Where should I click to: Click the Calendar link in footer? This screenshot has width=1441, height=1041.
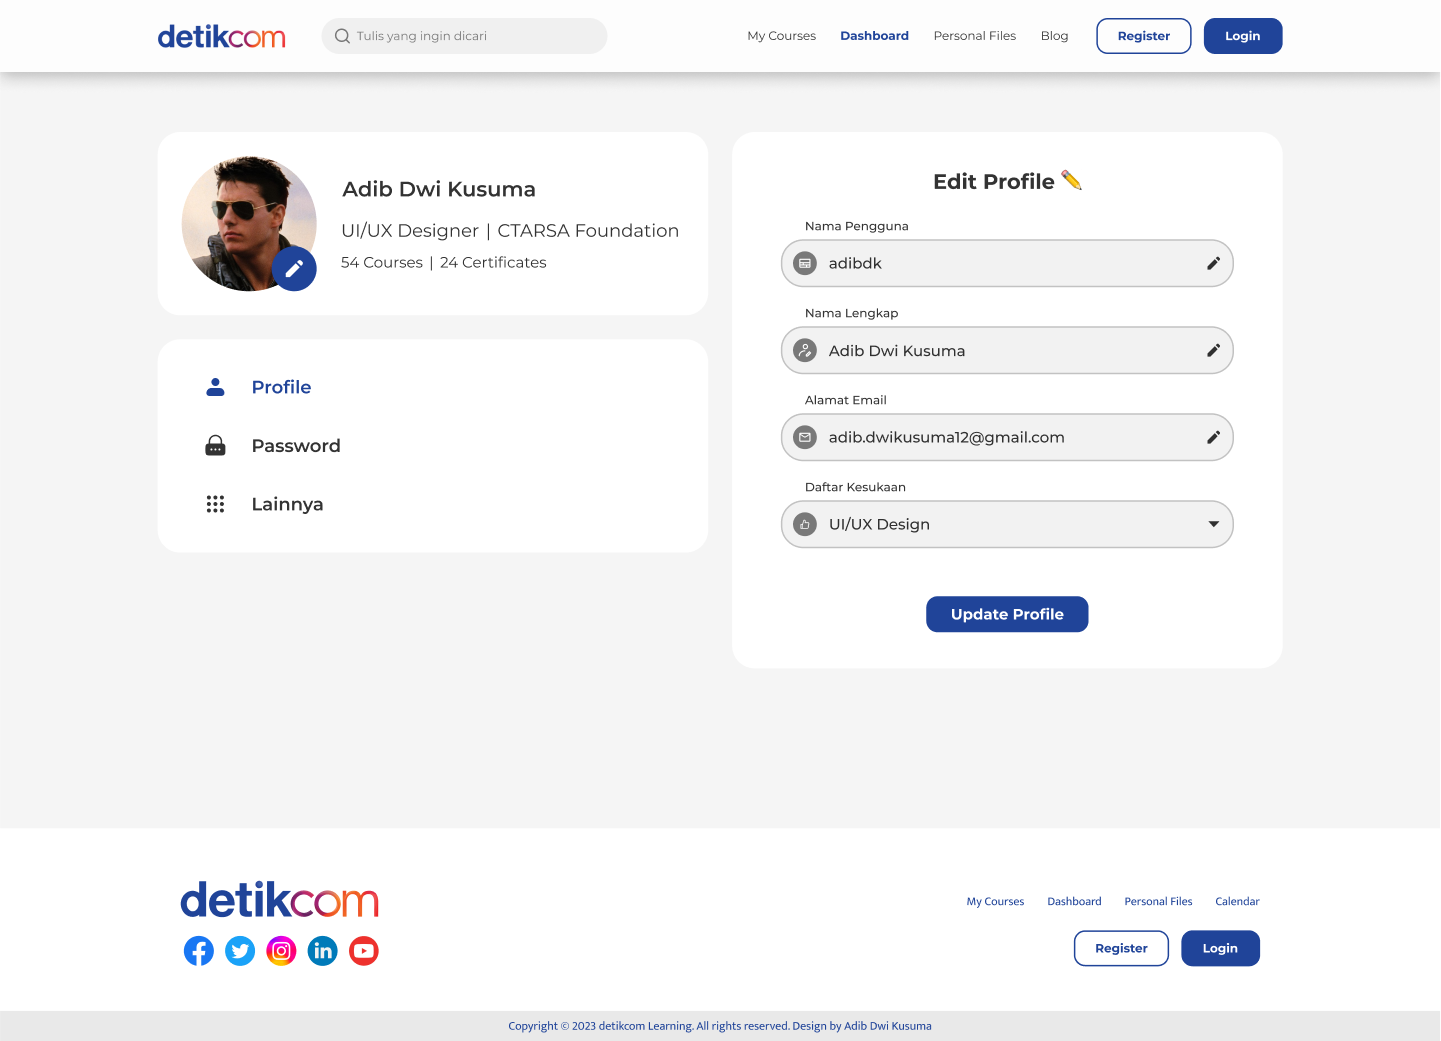(x=1237, y=901)
